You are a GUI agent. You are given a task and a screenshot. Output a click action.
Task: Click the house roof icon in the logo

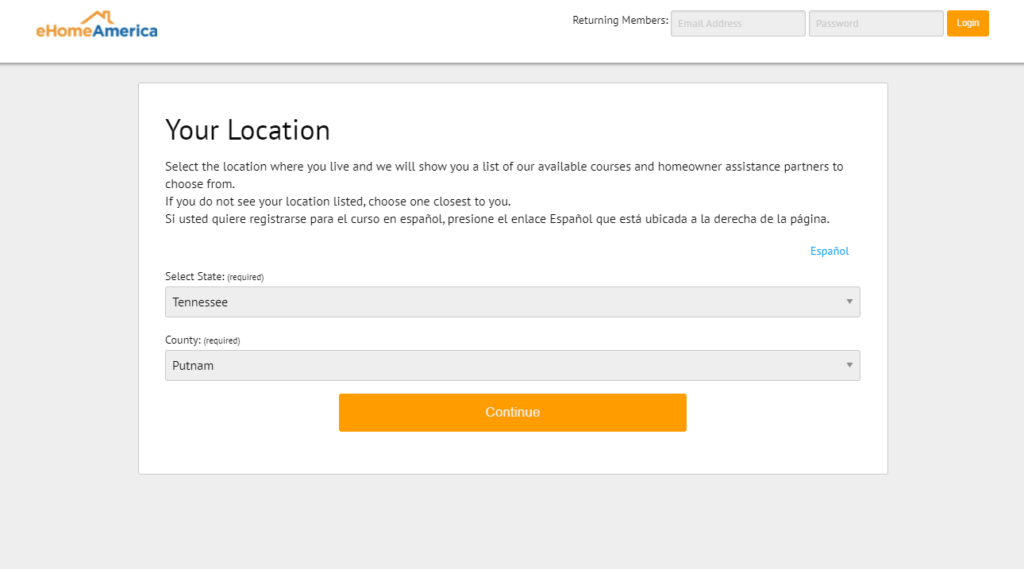point(97,17)
